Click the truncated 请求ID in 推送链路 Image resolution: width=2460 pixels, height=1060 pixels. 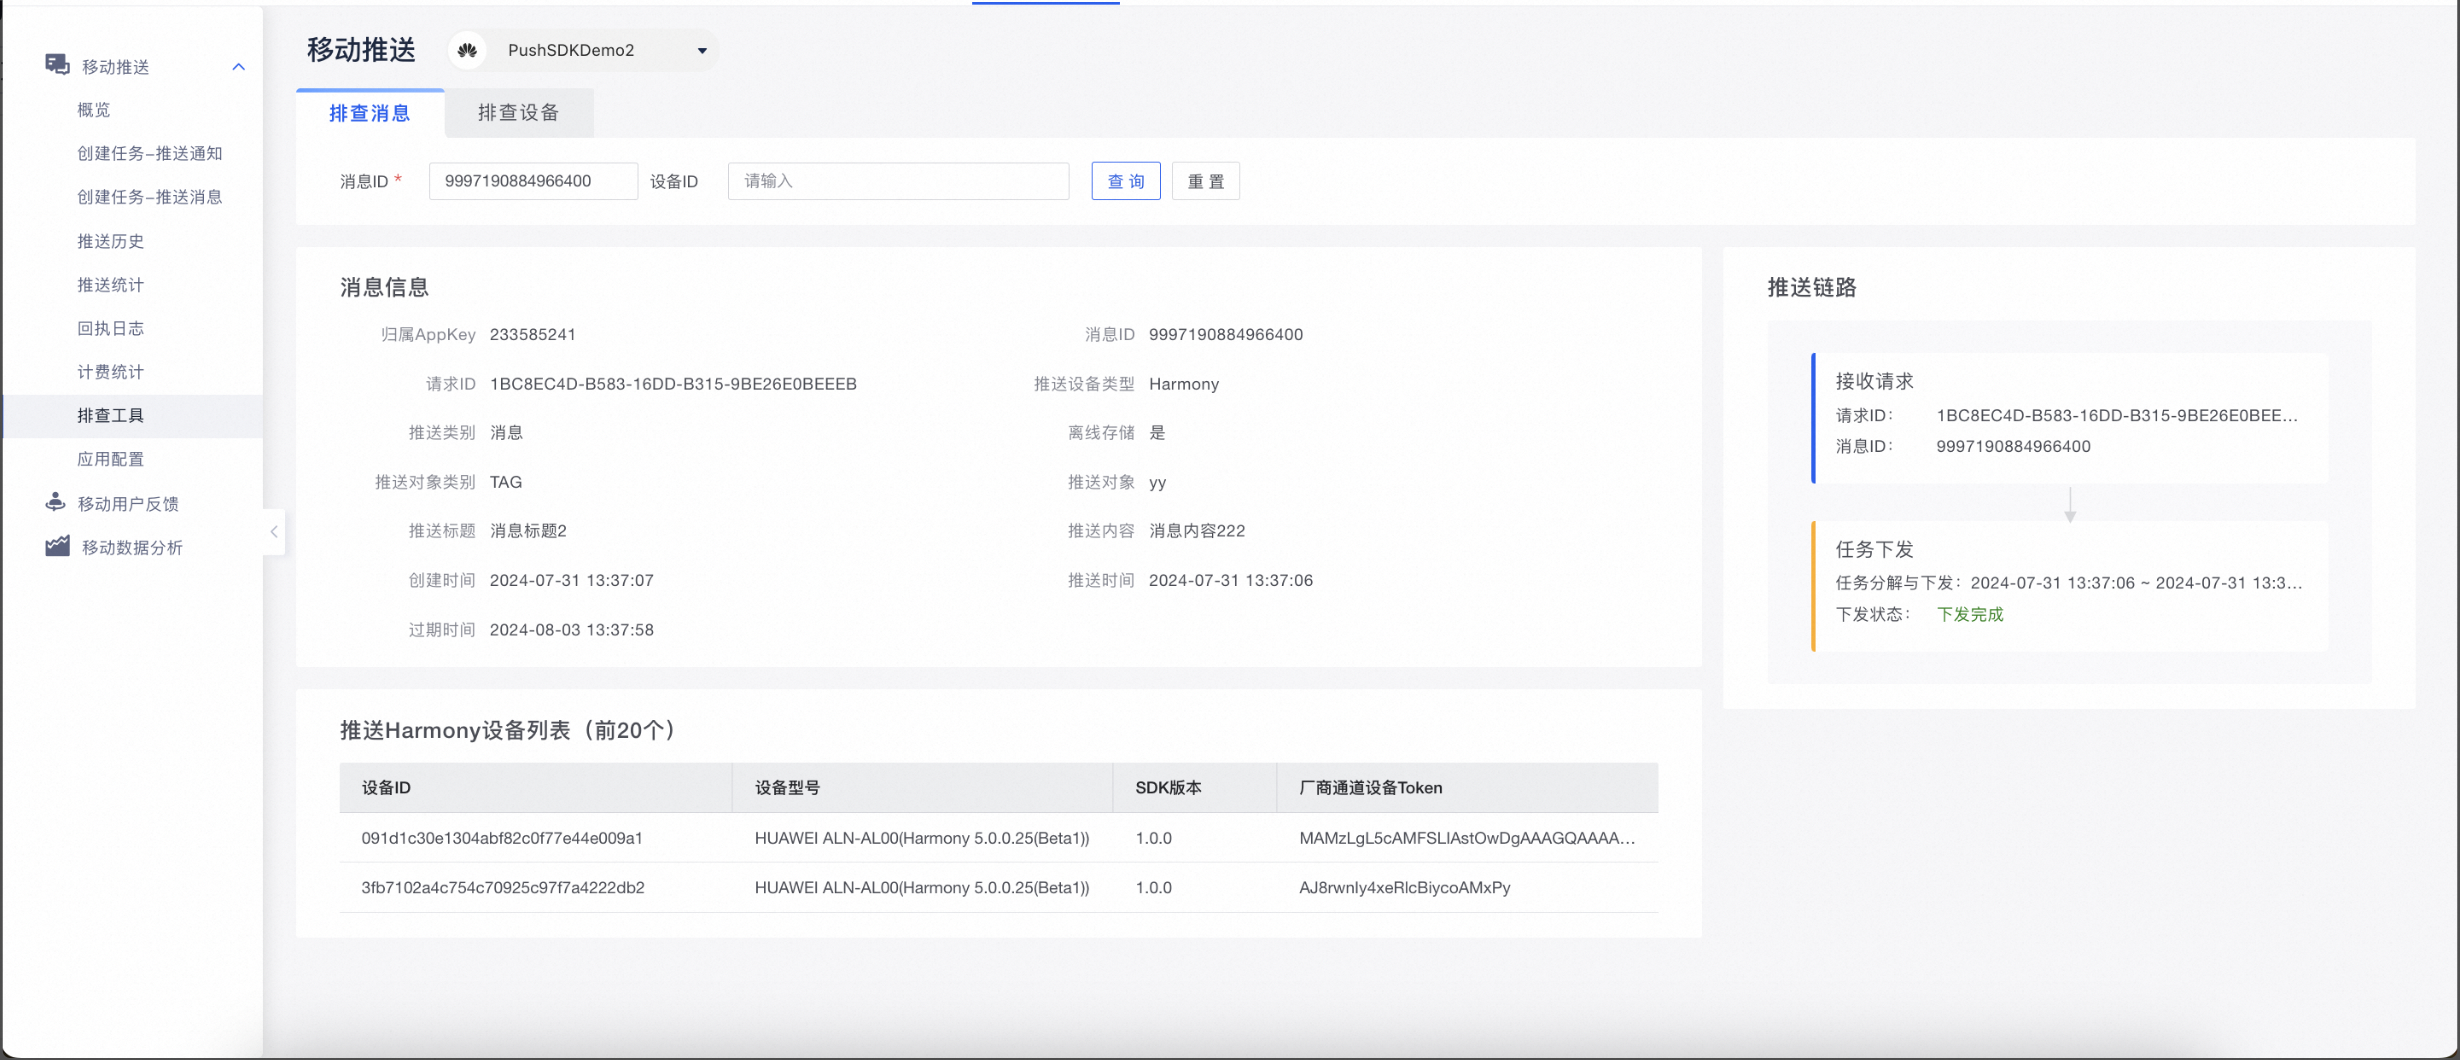[x=2117, y=415]
